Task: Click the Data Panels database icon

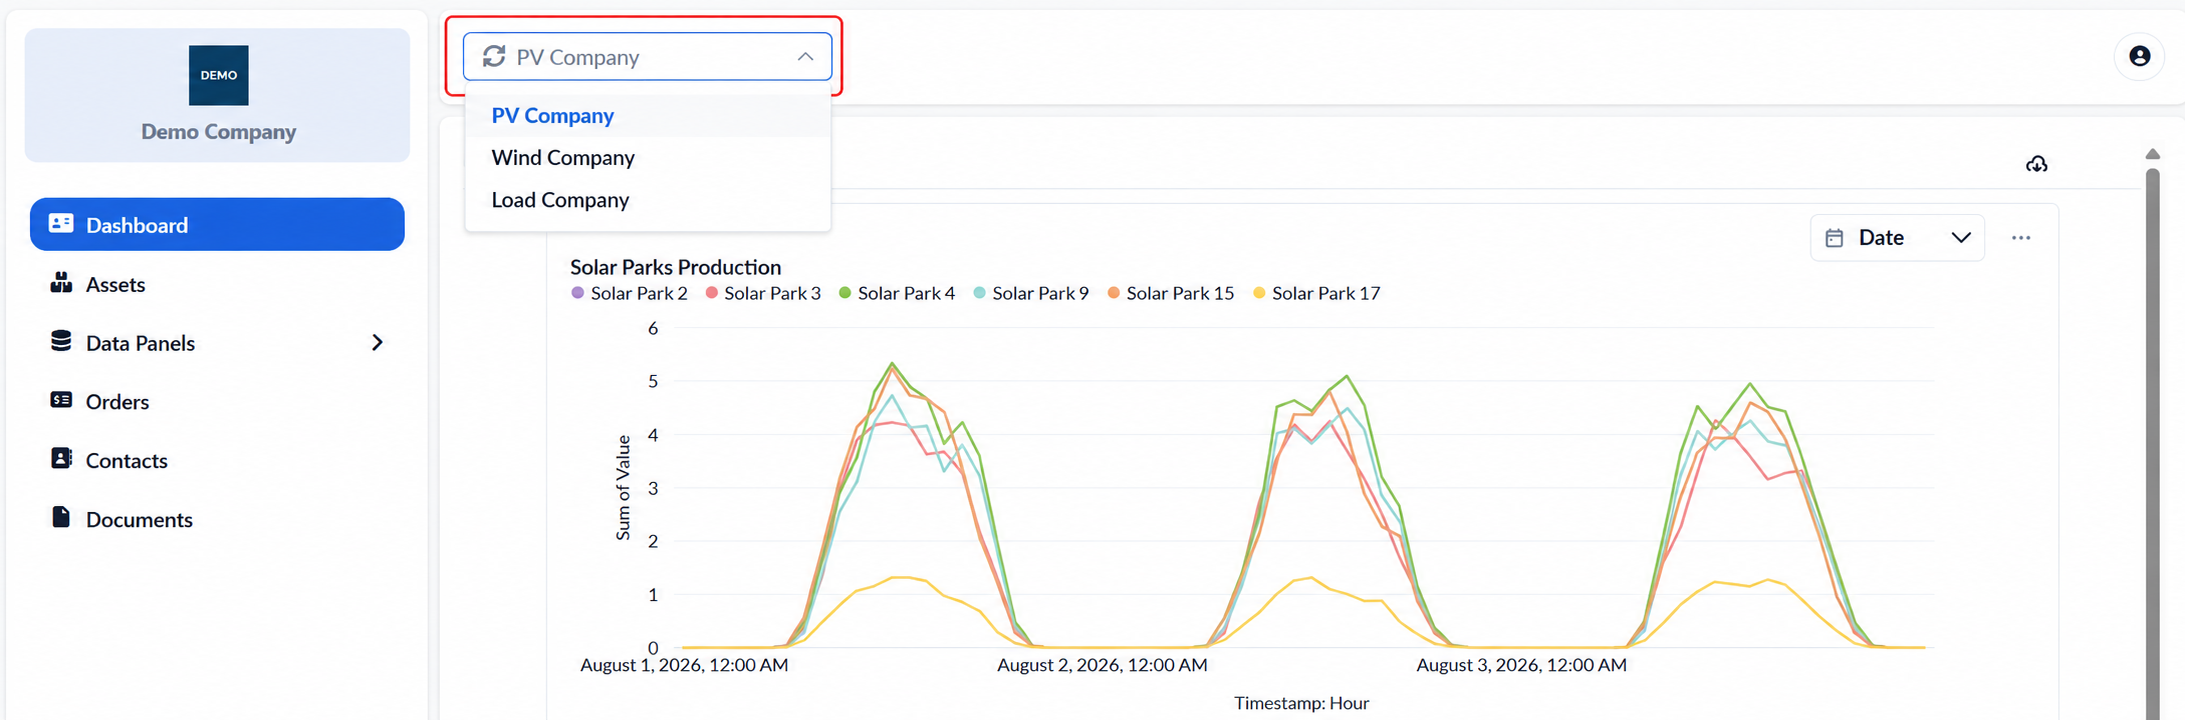Action: (x=61, y=341)
